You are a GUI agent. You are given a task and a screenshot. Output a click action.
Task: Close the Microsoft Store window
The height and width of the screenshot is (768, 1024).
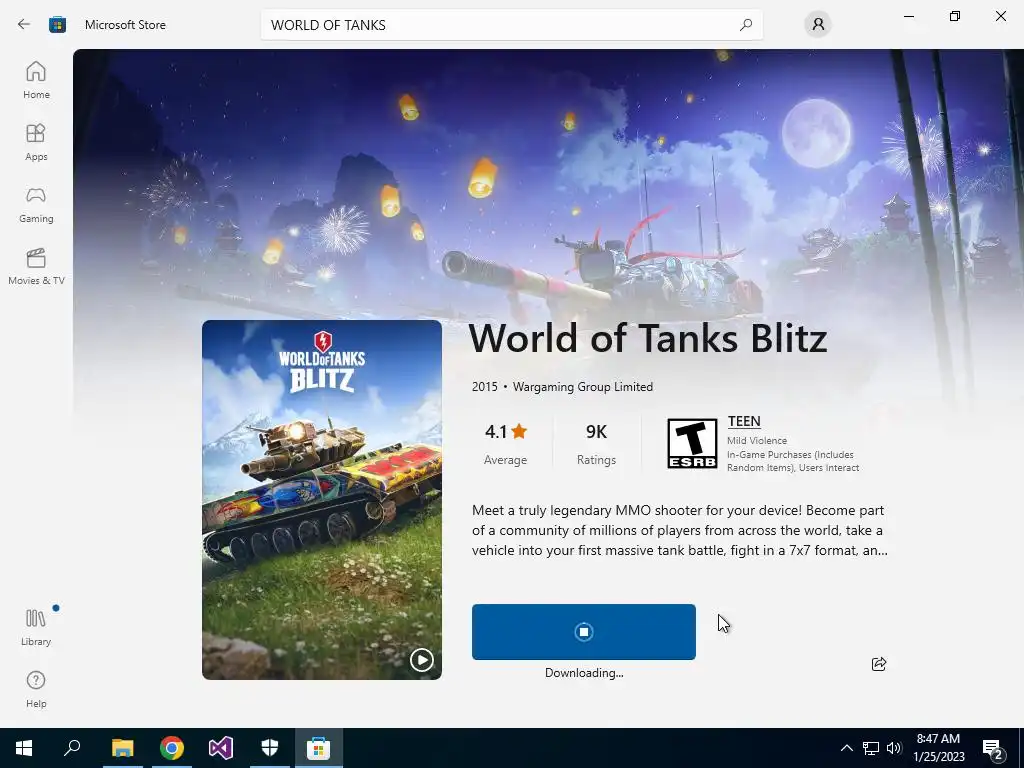[x=1000, y=16]
